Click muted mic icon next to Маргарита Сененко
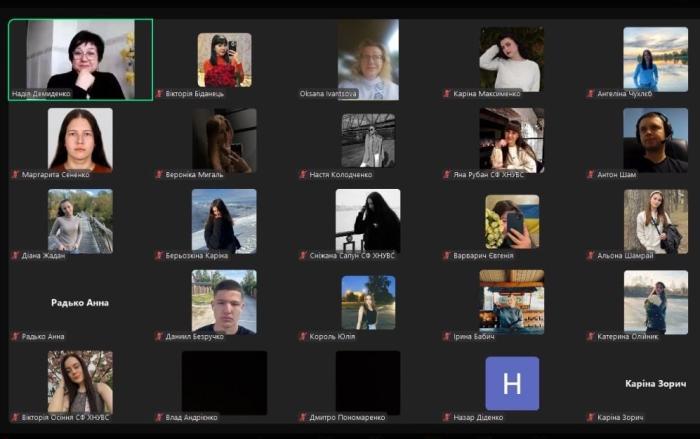The image size is (700, 439). pyautogui.click(x=15, y=174)
